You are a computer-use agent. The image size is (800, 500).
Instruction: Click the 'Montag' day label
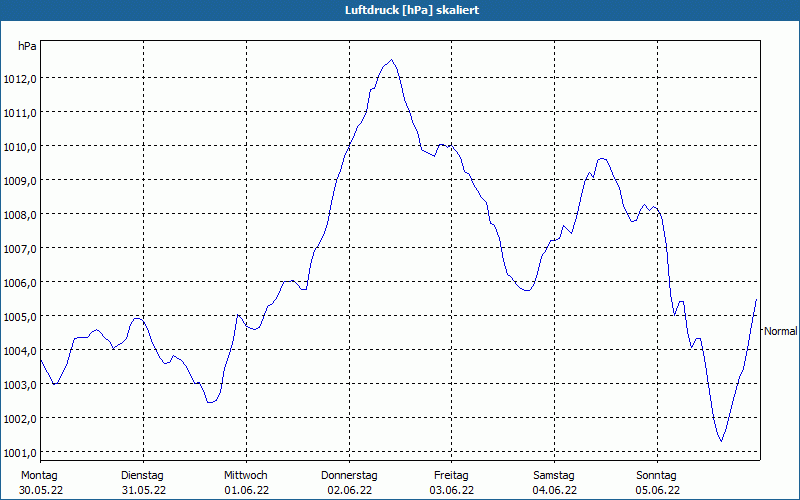39,476
